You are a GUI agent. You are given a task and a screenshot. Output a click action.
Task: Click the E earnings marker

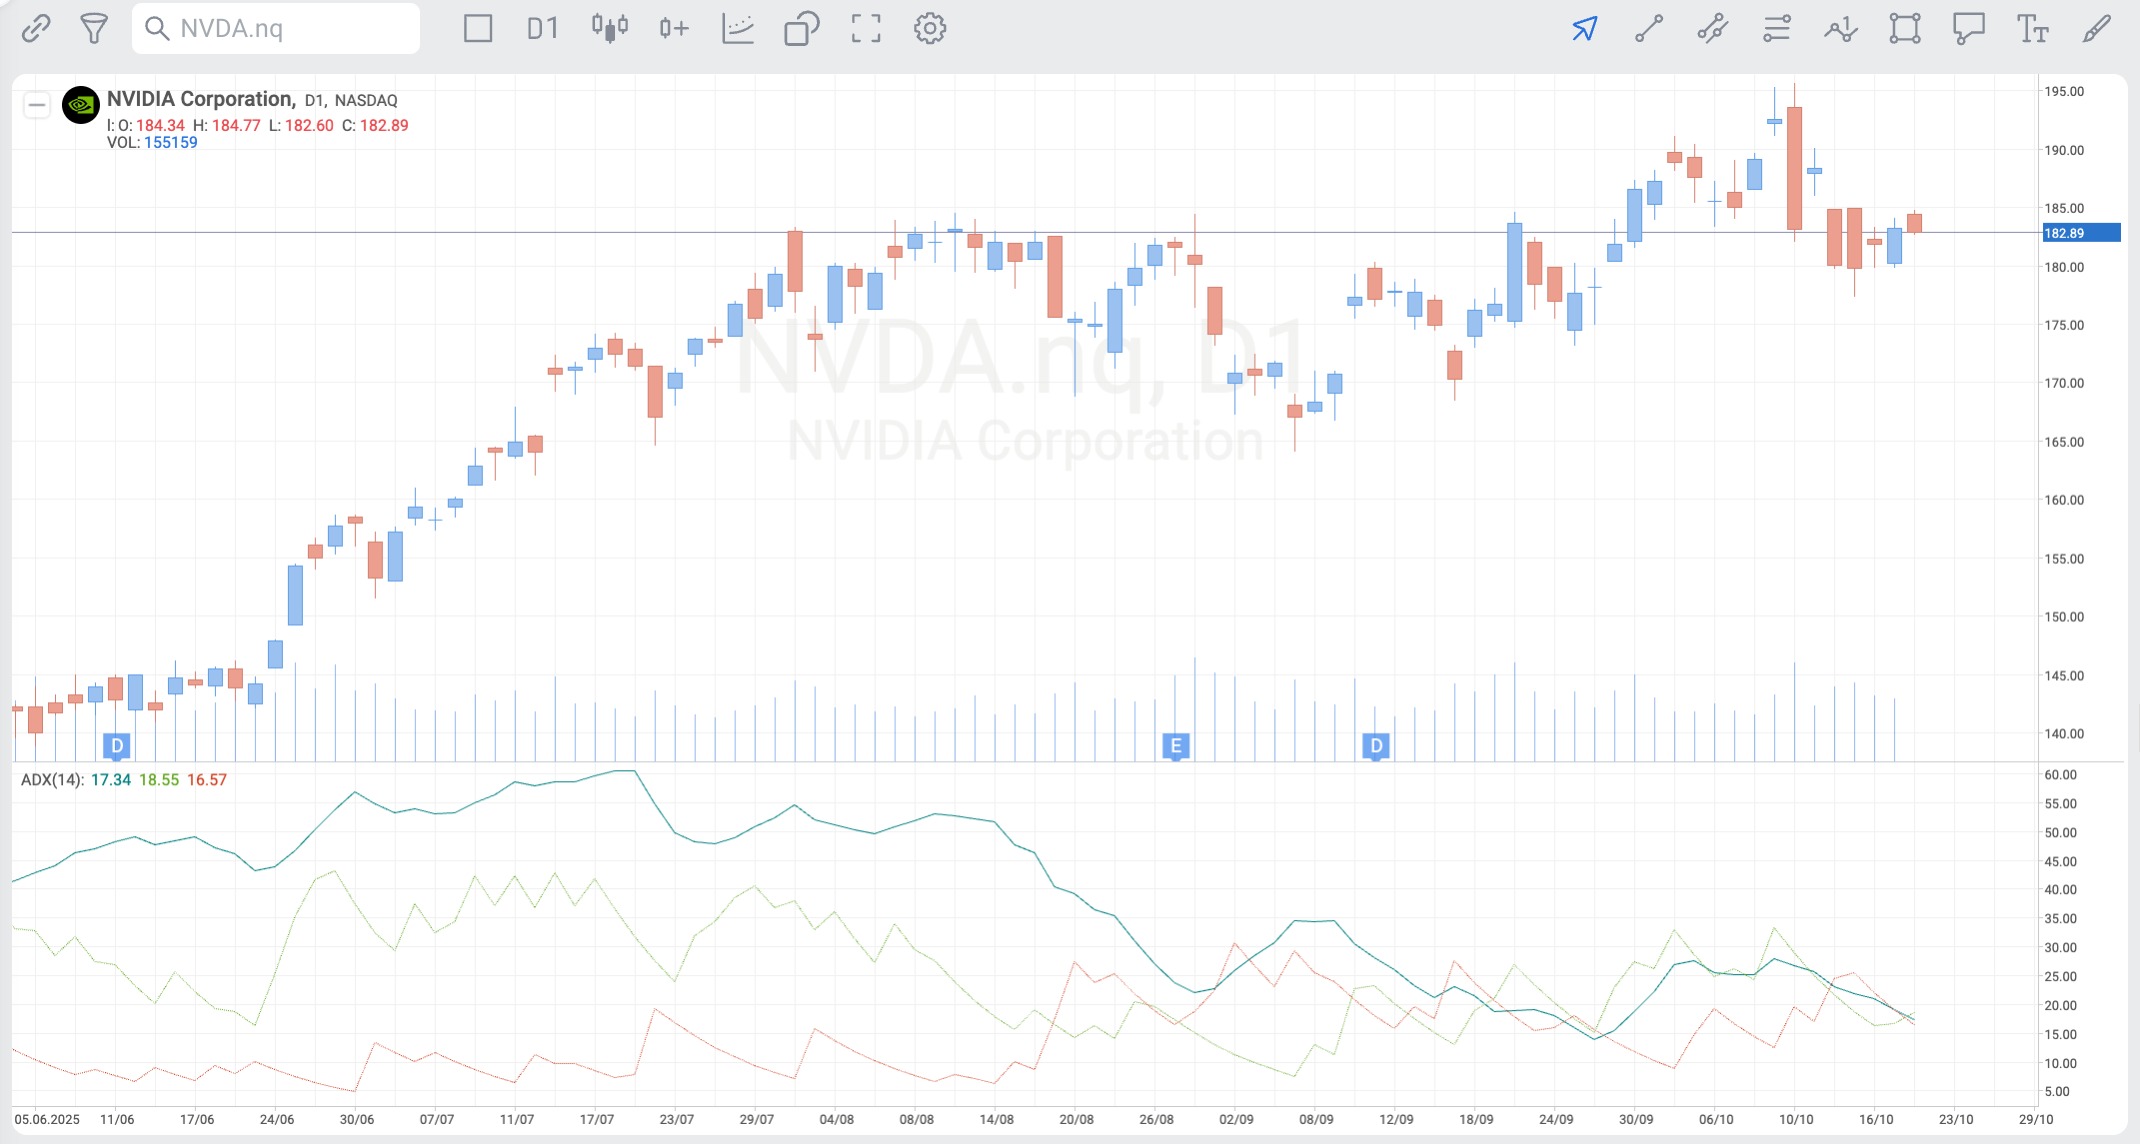(1176, 745)
